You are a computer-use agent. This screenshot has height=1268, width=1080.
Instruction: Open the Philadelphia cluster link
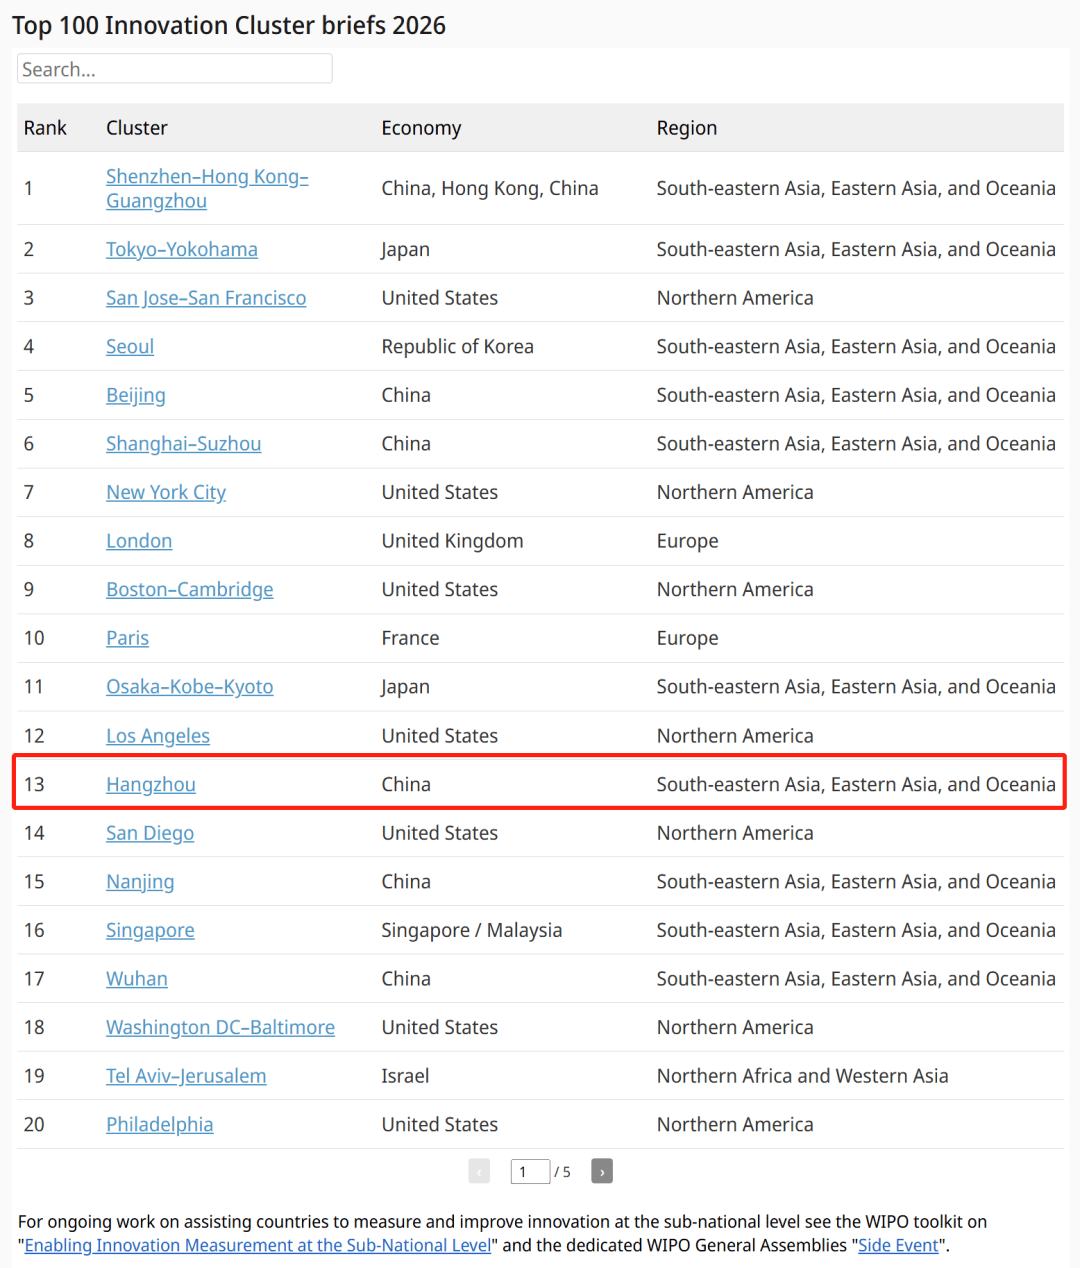[x=160, y=1124]
